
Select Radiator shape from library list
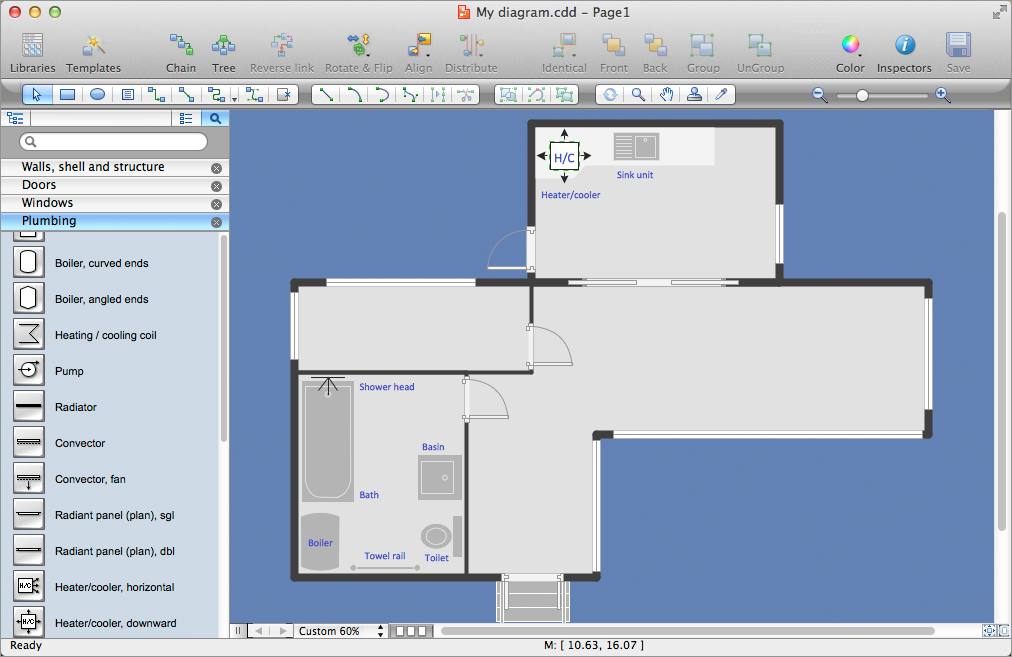click(x=75, y=407)
